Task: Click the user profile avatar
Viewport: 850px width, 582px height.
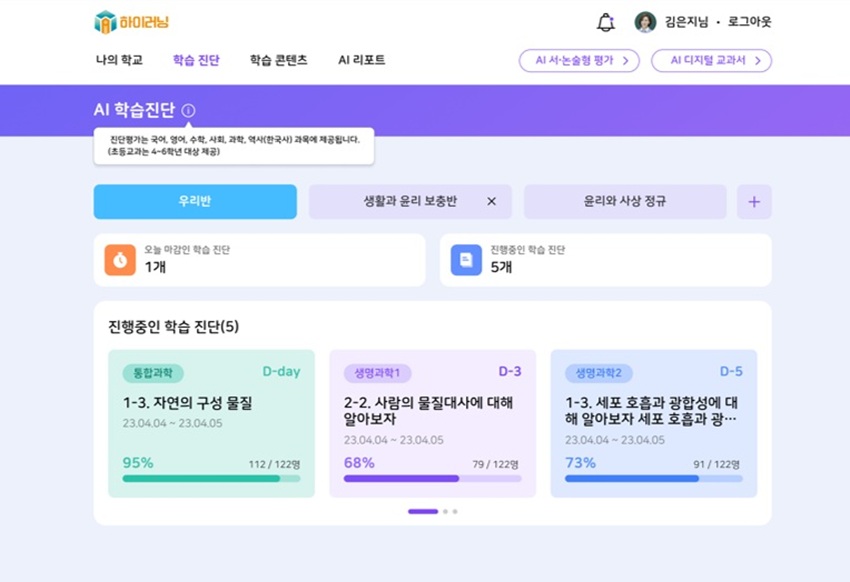Action: pyautogui.click(x=645, y=22)
